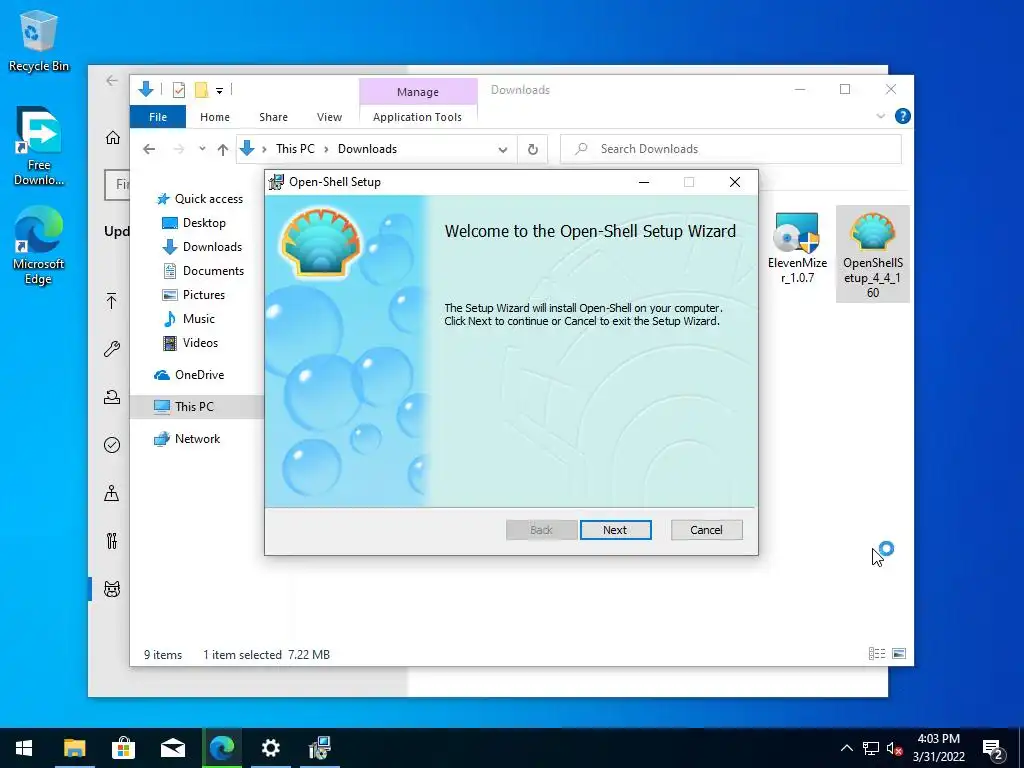Cancel the Open-Shell Setup wizard

[x=706, y=530]
